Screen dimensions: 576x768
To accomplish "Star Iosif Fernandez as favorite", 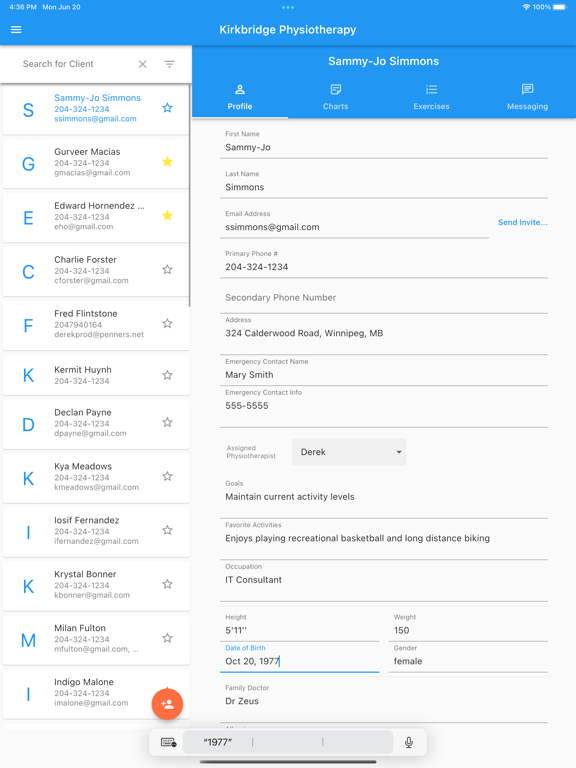I will (168, 530).
